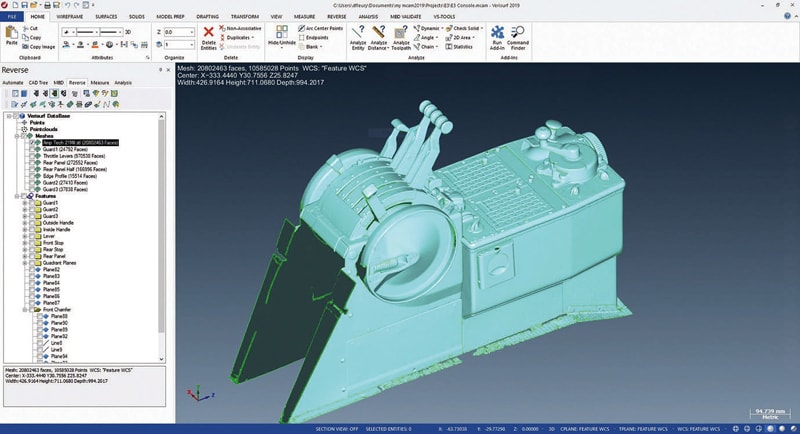The height and width of the screenshot is (434, 800).
Task: Click the Angle analyze button
Action: click(x=425, y=38)
